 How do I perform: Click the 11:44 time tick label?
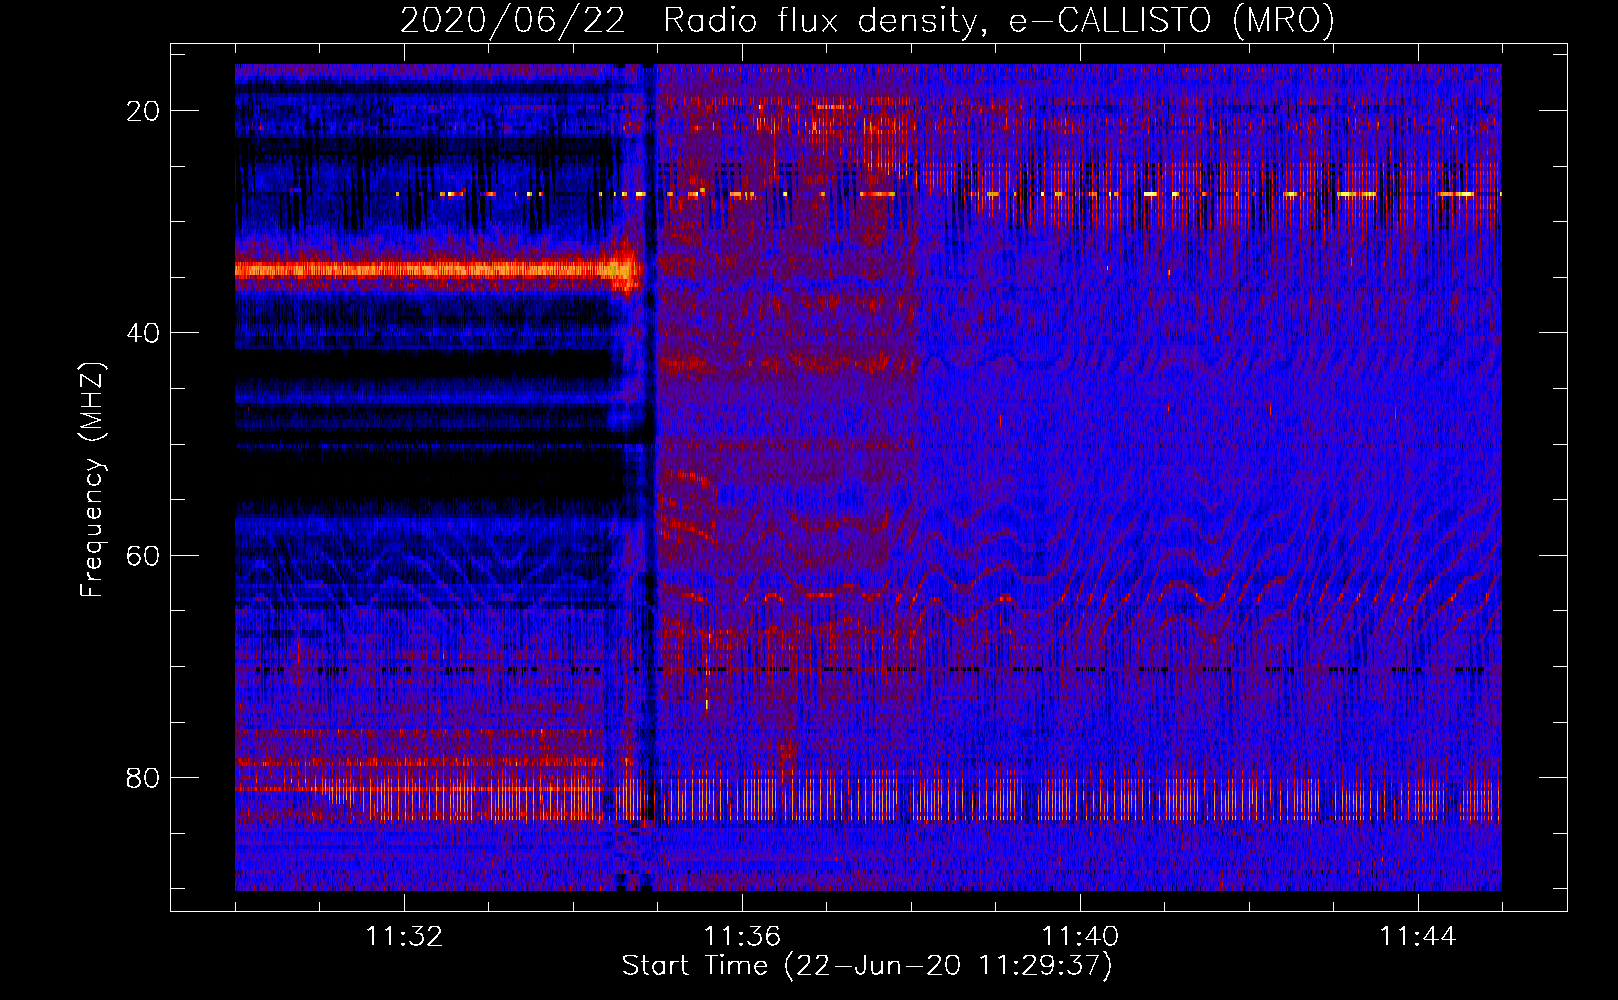1418,937
